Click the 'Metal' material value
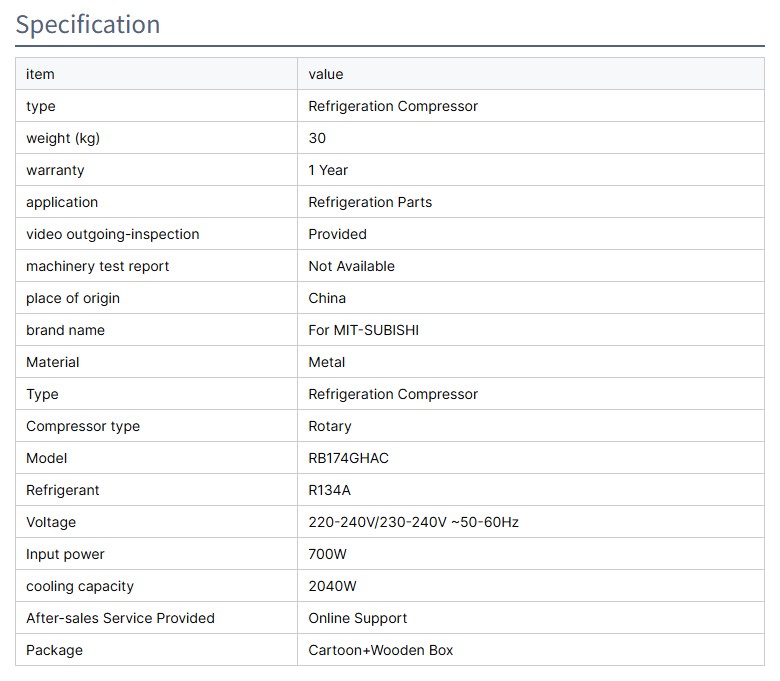The image size is (780, 681). coord(326,362)
